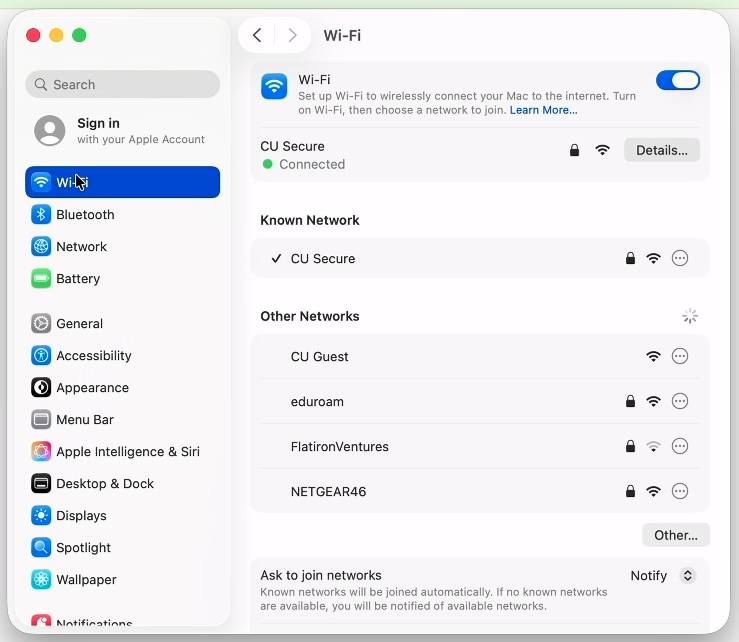Select the Accessibility icon in sidebar

point(41,356)
